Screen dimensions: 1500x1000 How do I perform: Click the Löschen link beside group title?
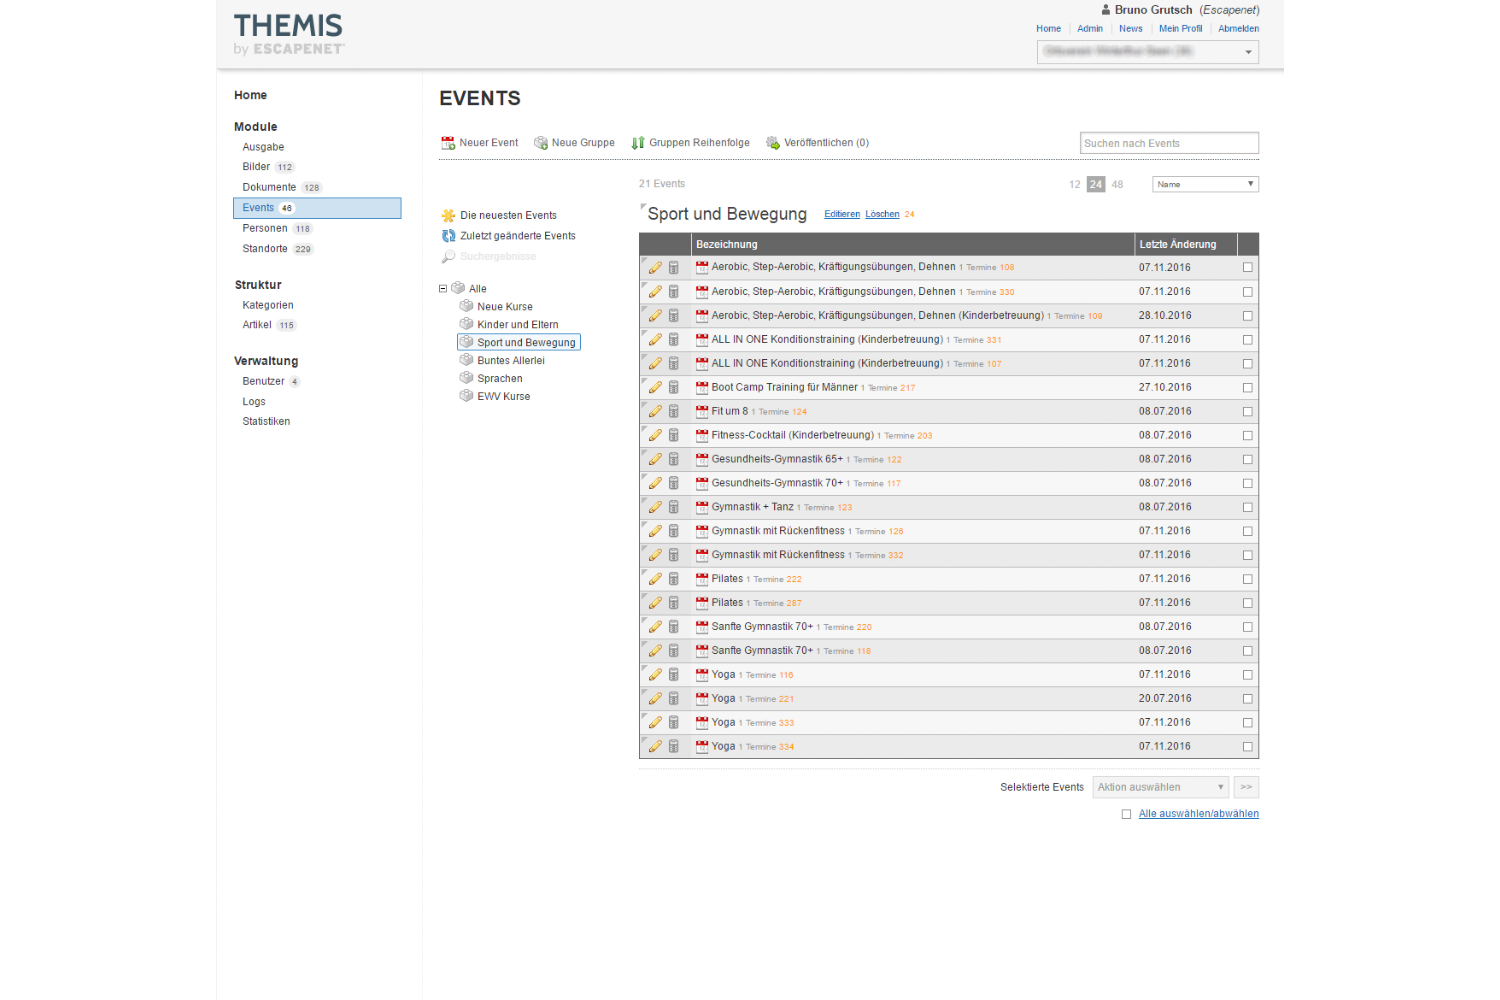point(882,214)
